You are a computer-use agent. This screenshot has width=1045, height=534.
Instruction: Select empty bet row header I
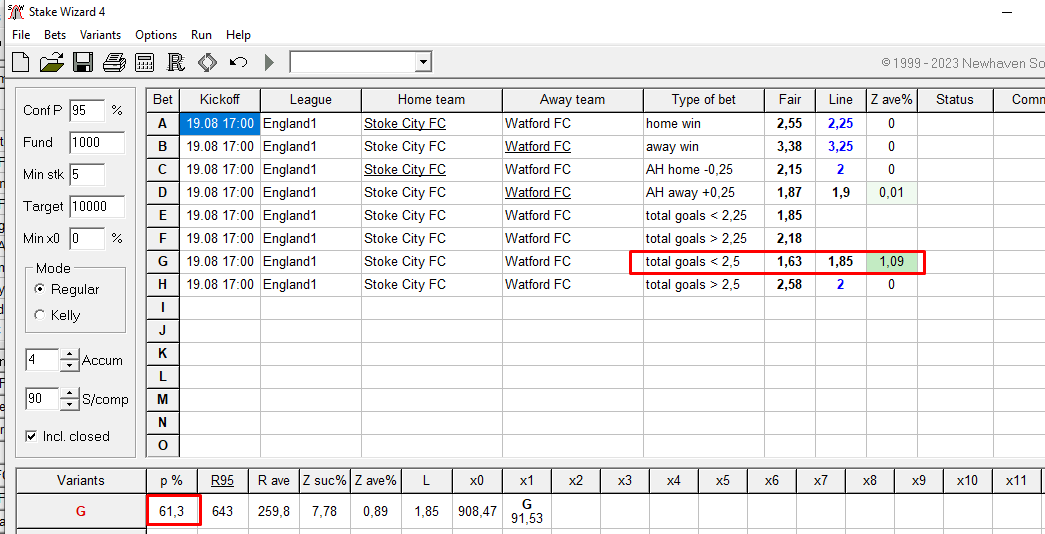tap(163, 307)
